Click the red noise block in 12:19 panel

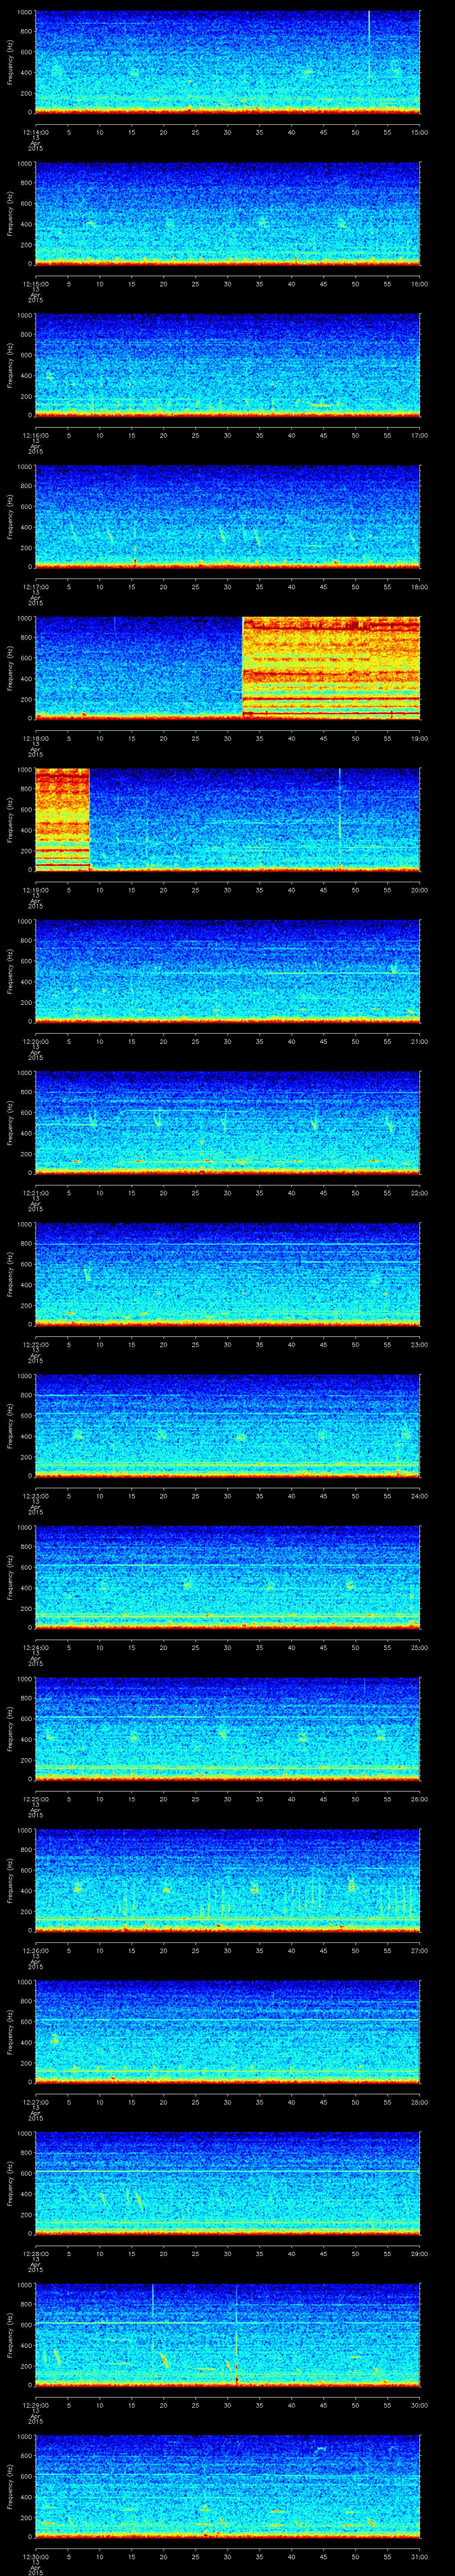(x=62, y=819)
